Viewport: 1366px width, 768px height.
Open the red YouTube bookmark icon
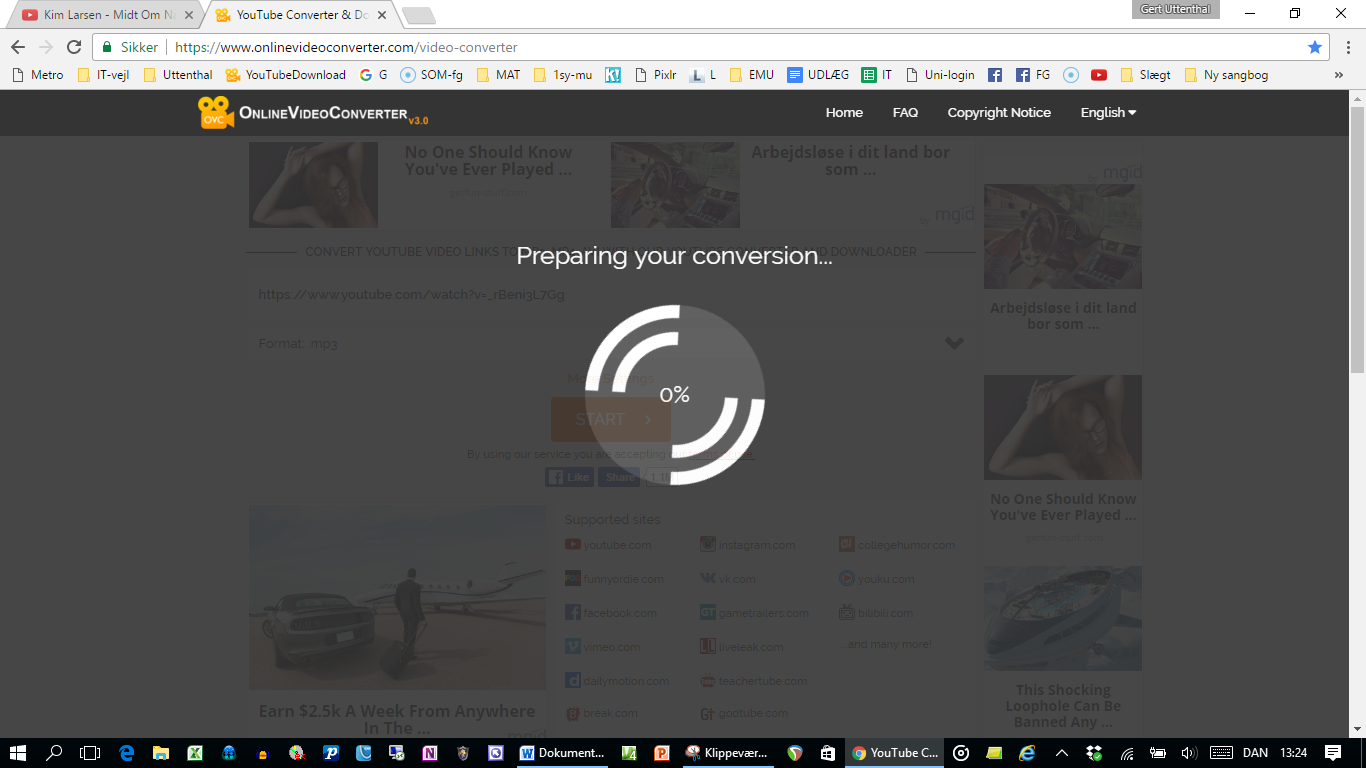pos(1099,75)
